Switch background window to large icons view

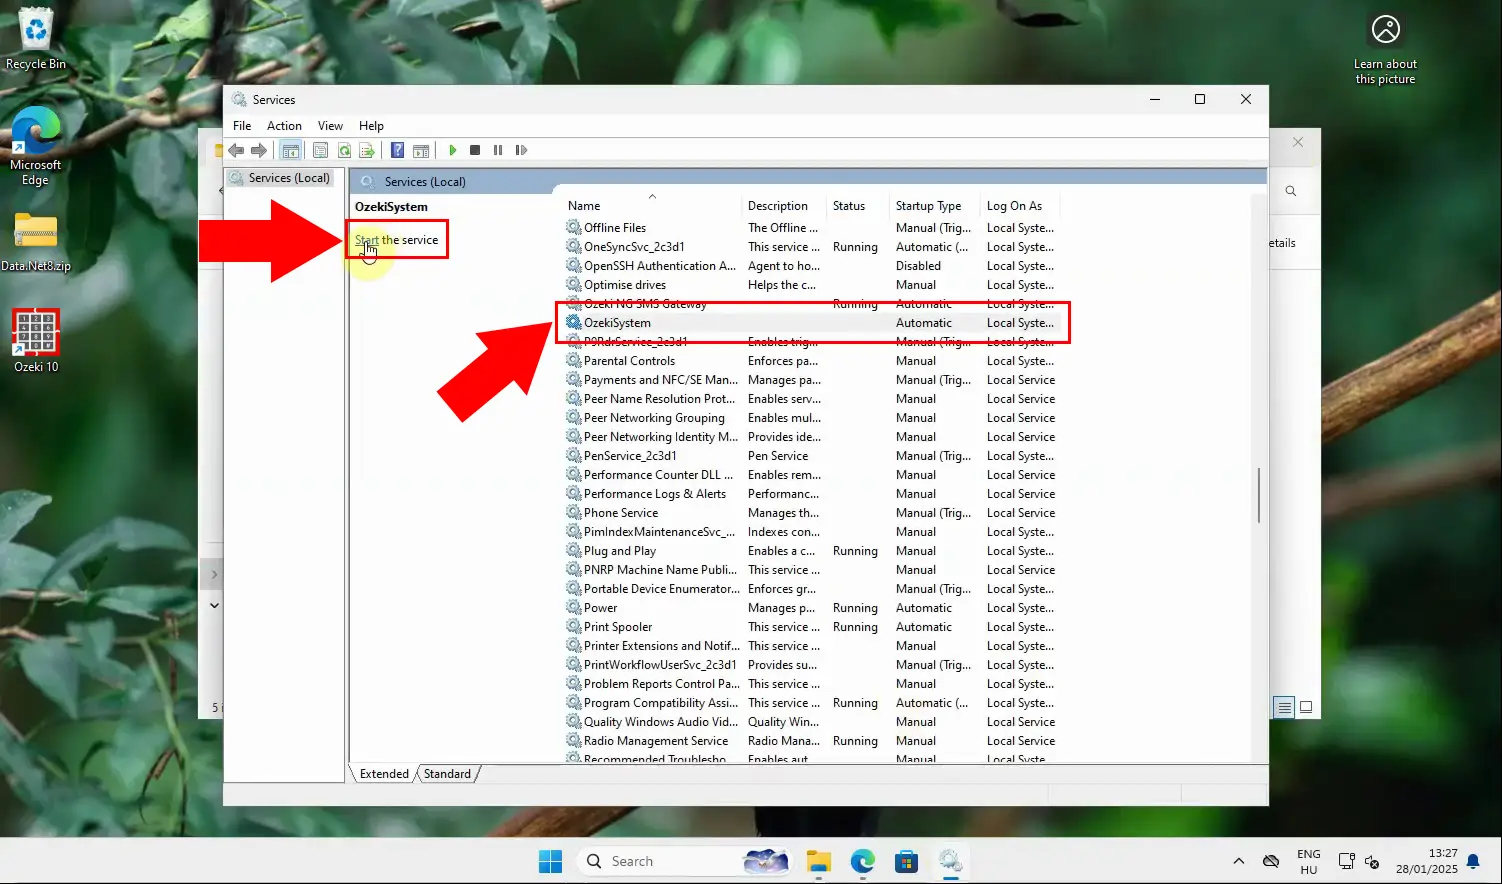[1306, 707]
